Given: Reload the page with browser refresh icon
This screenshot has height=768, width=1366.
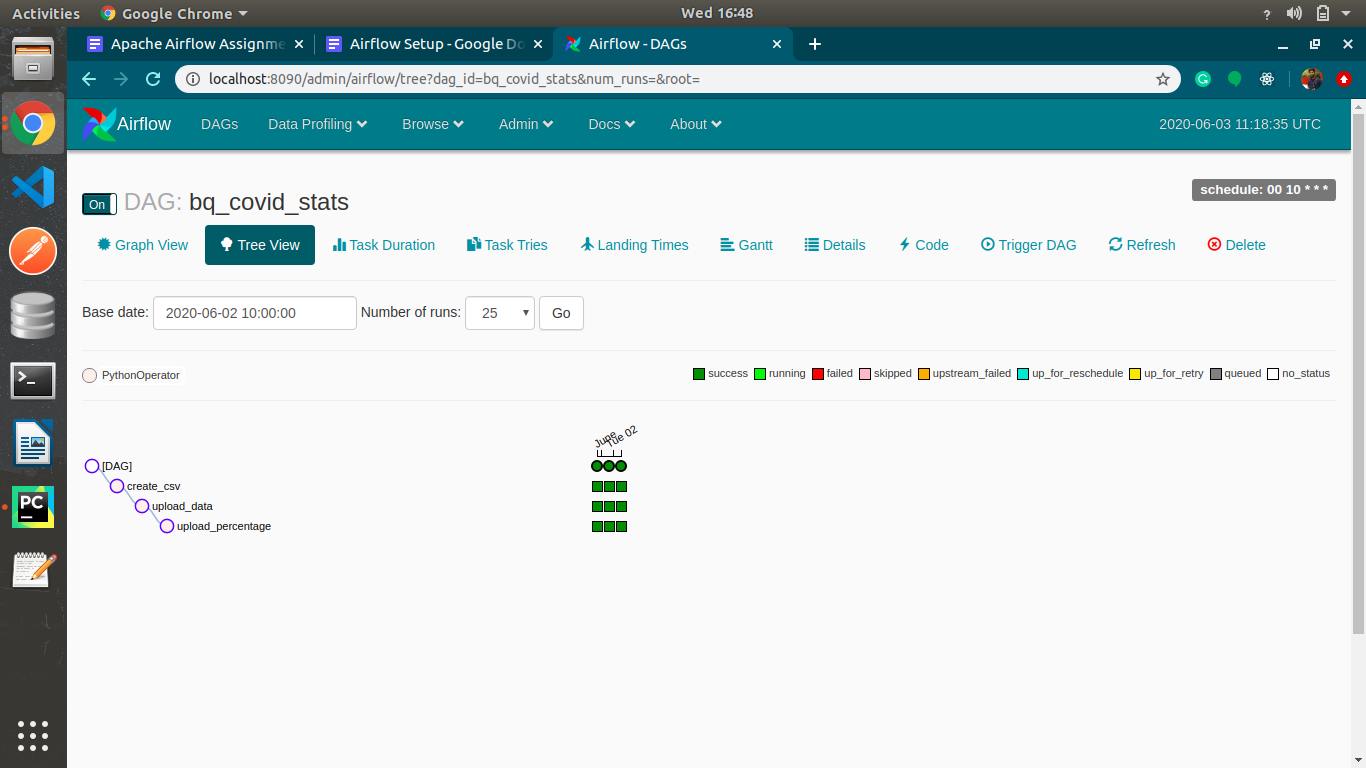Looking at the screenshot, I should tap(153, 79).
